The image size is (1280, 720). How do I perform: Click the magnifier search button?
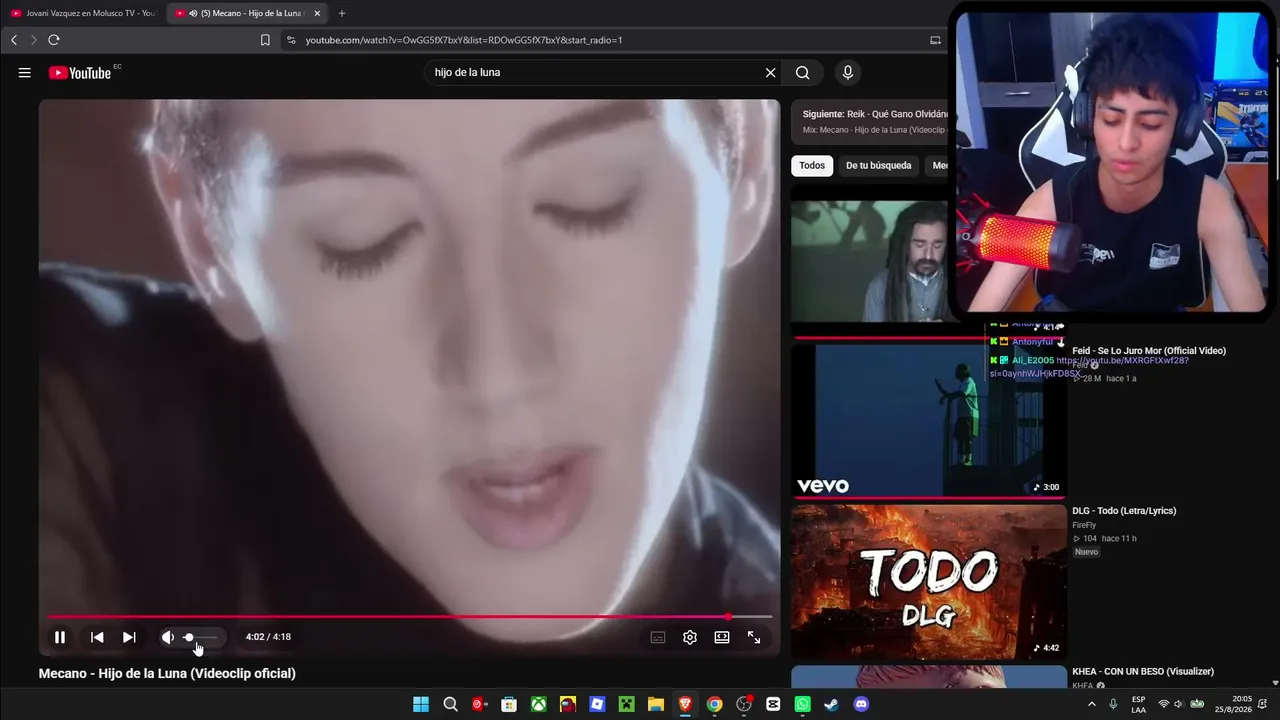(802, 73)
